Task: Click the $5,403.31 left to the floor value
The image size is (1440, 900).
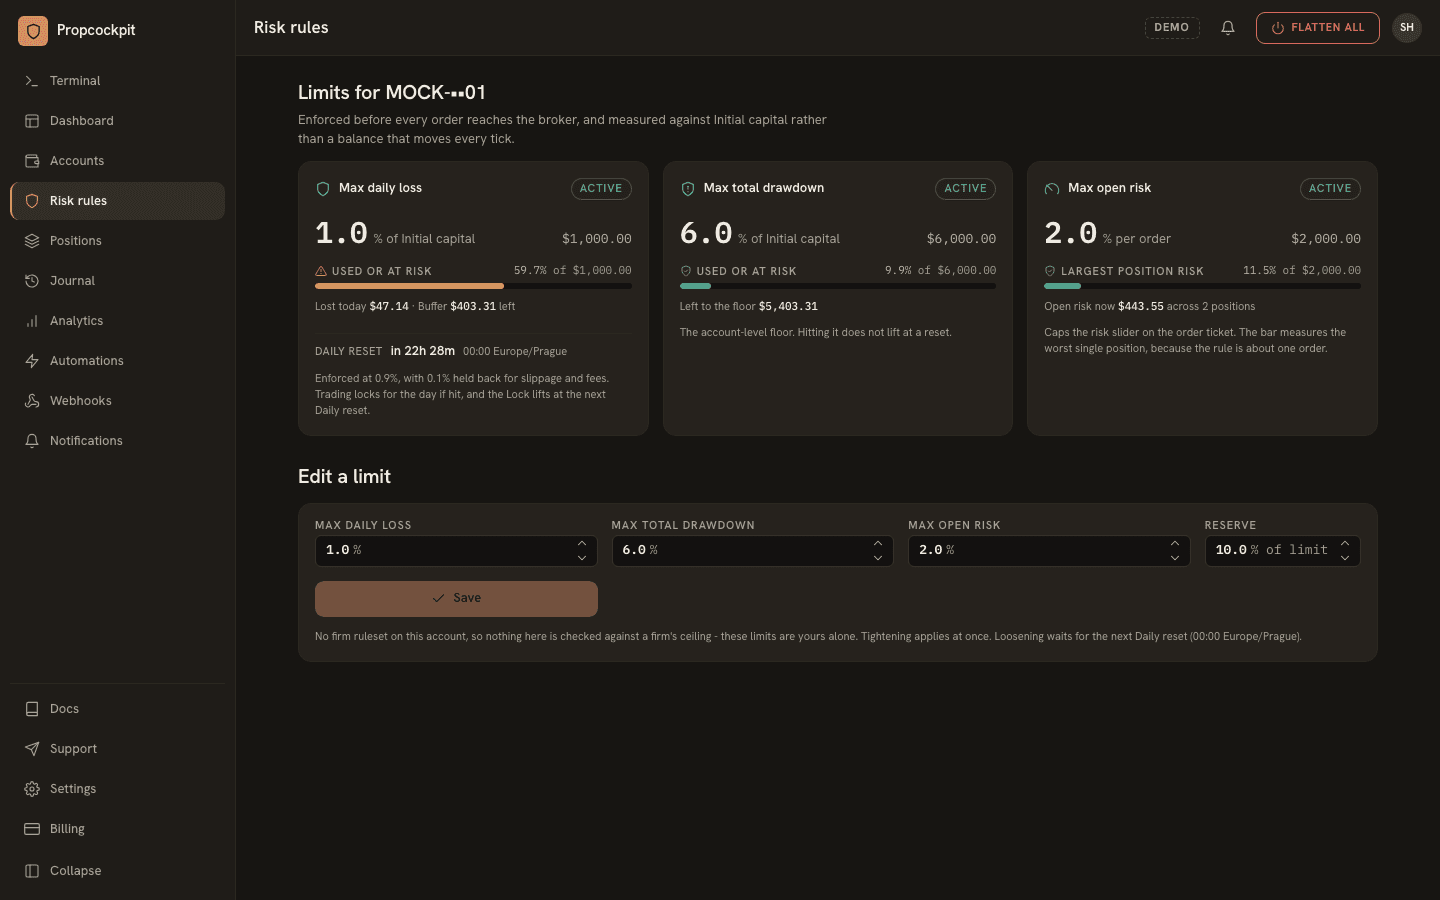Action: (788, 307)
